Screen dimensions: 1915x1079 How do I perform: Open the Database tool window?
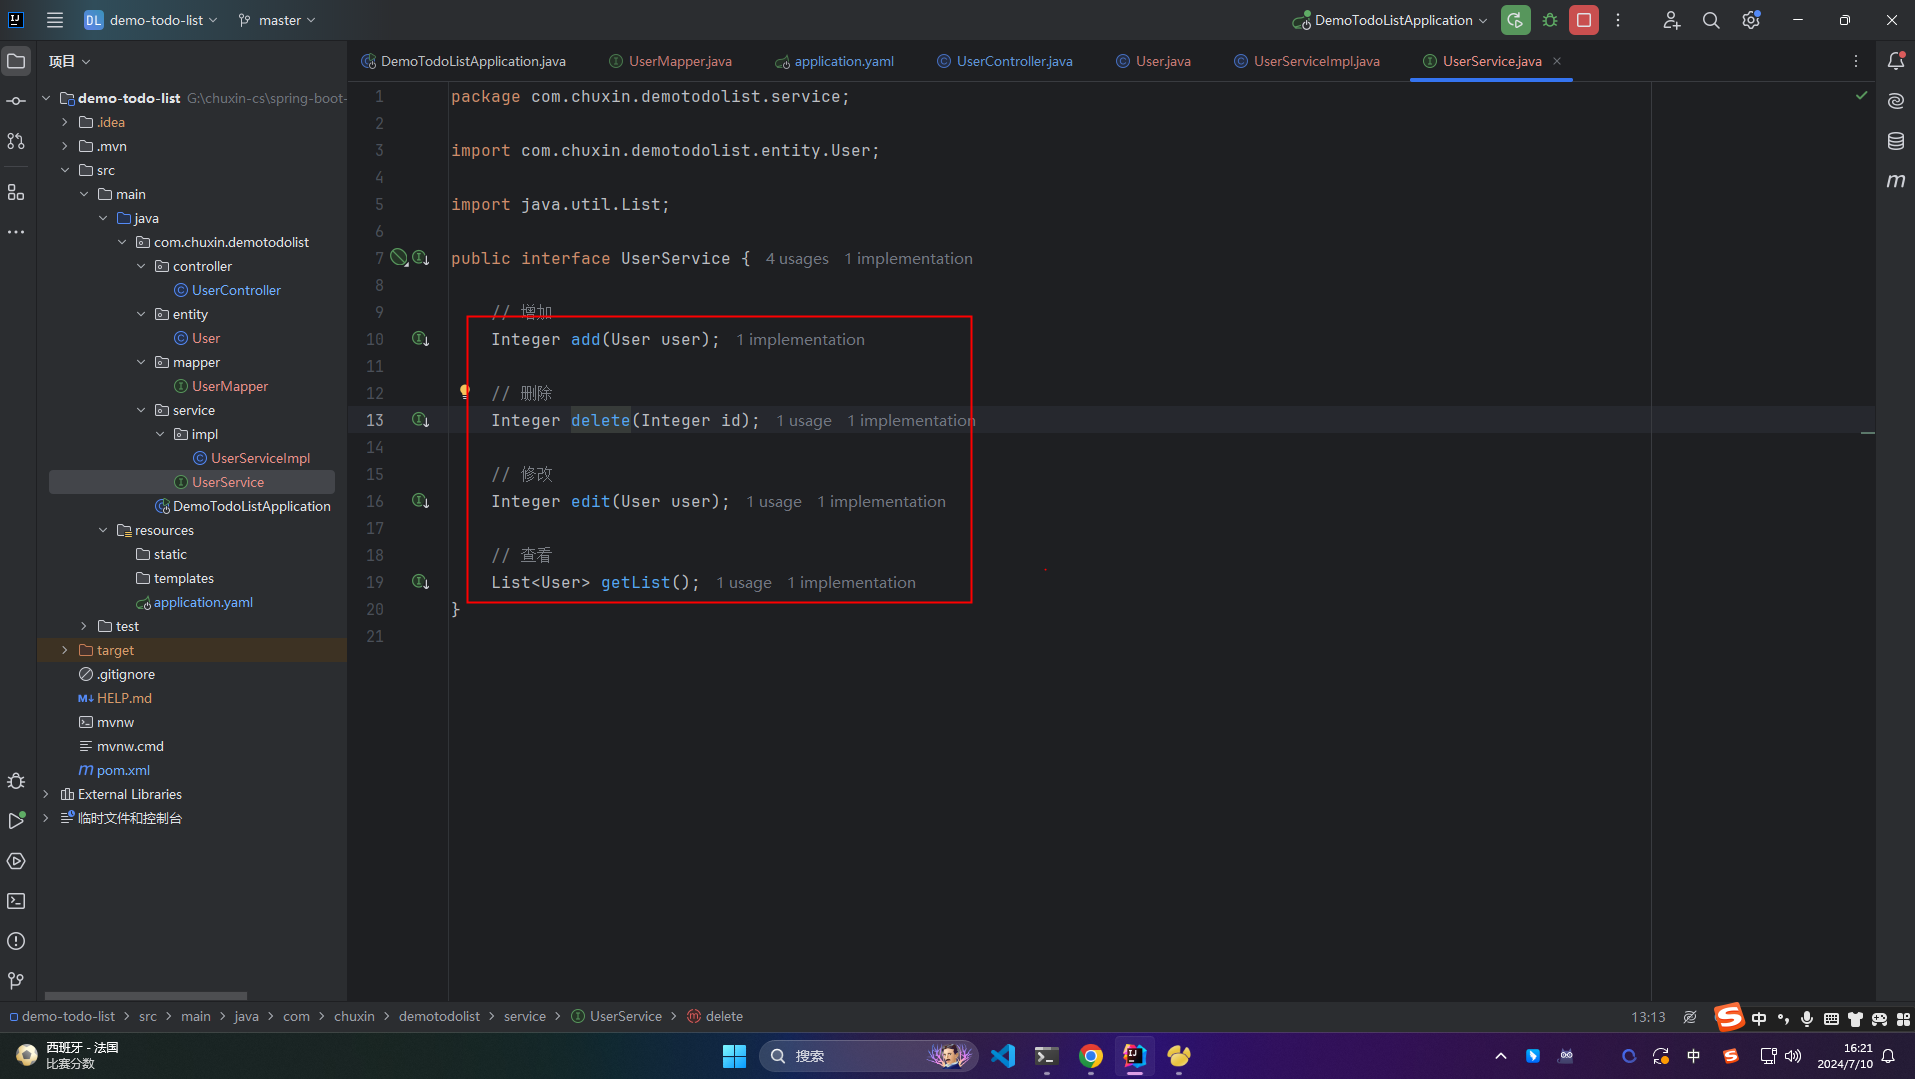pos(1896,141)
